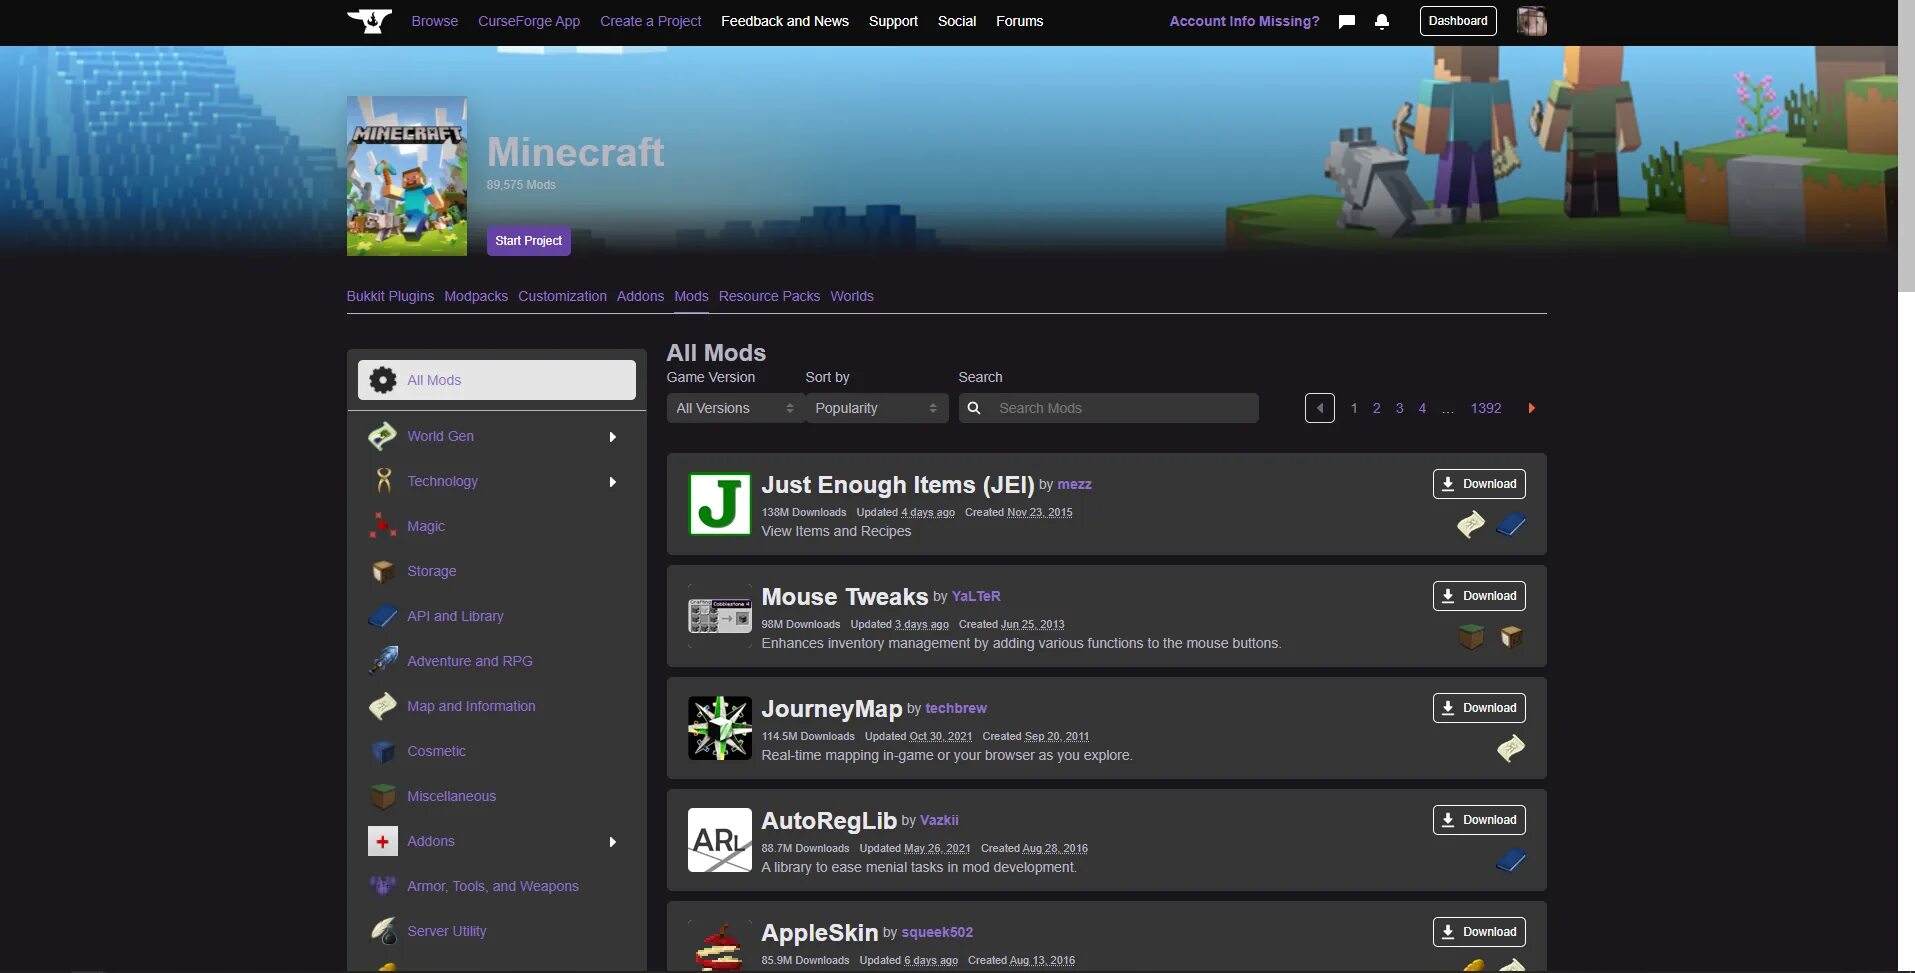Download Just Enough Items (JEI)
The image size is (1915, 973).
coord(1479,484)
